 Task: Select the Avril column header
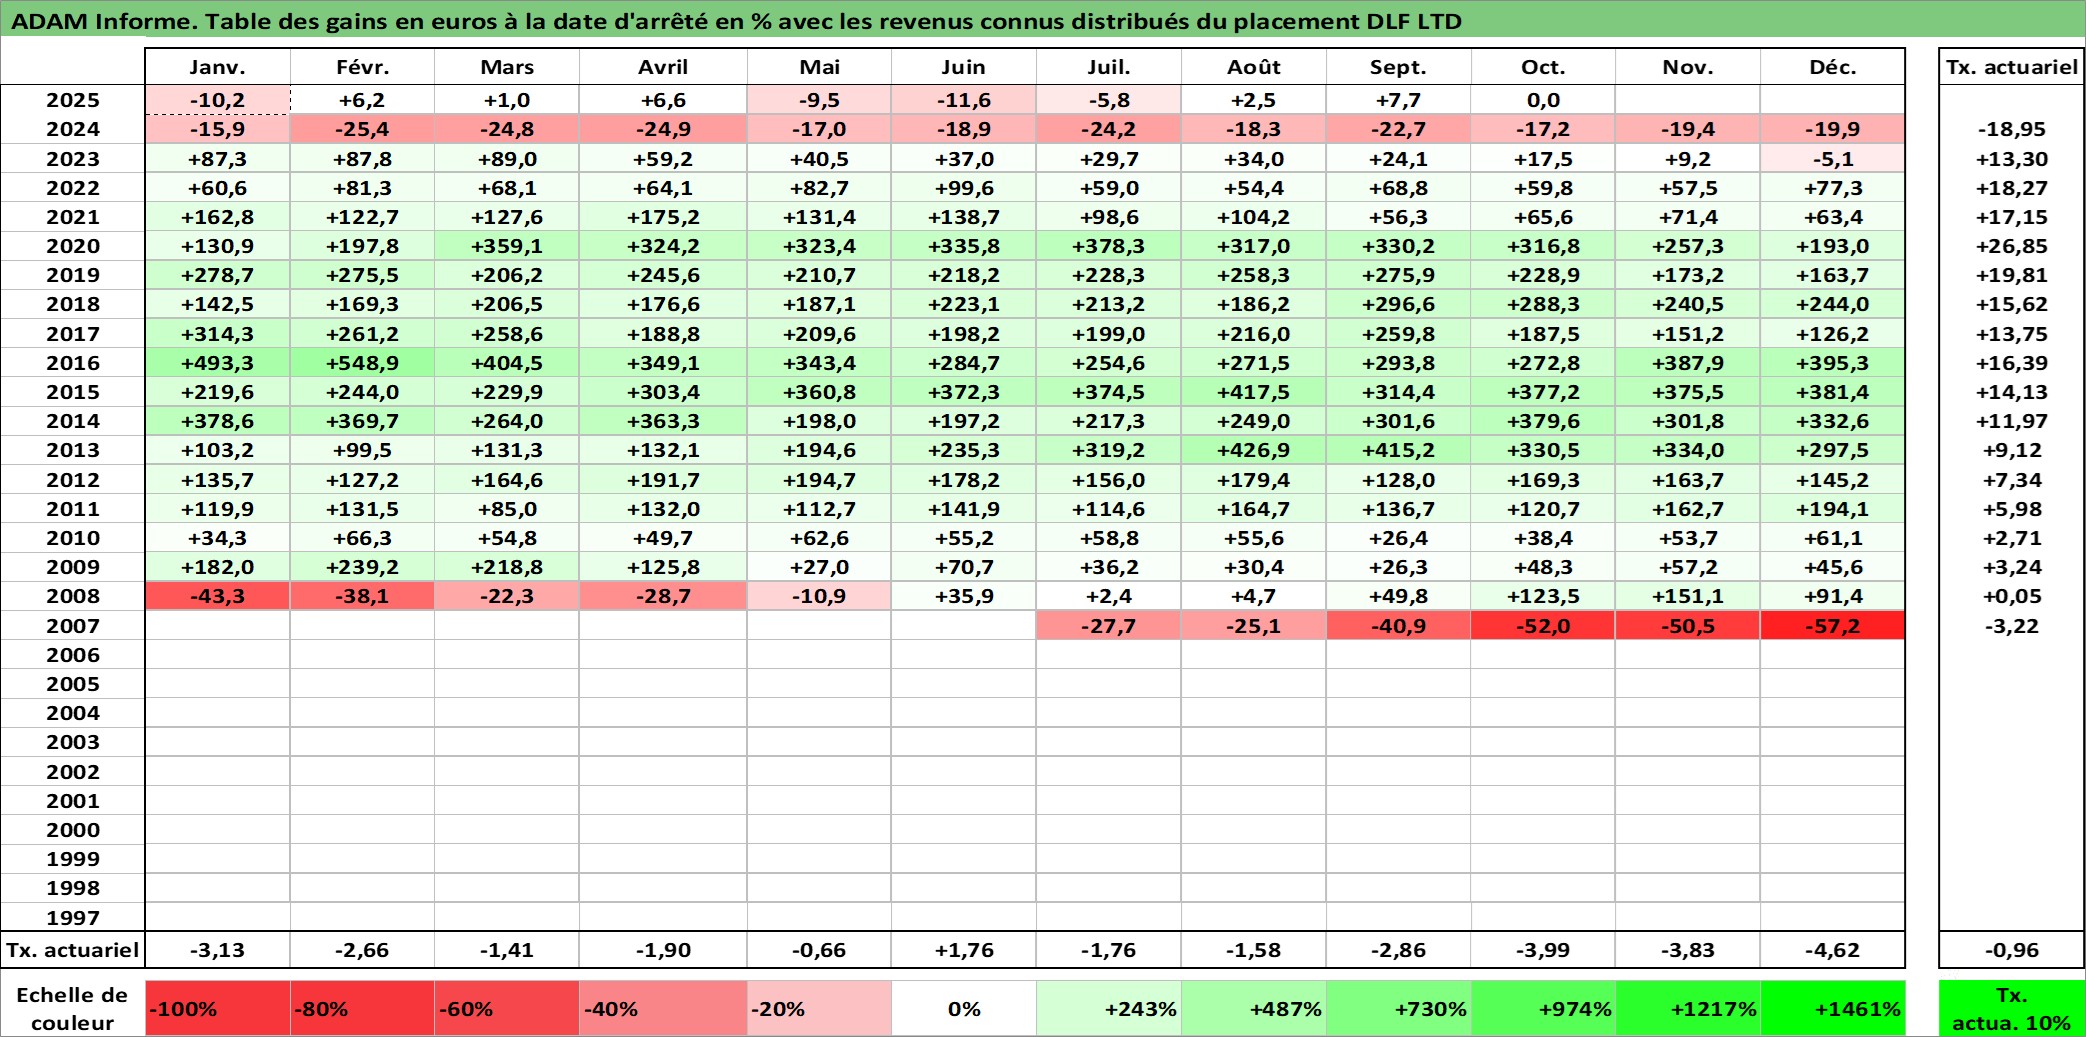tap(663, 67)
